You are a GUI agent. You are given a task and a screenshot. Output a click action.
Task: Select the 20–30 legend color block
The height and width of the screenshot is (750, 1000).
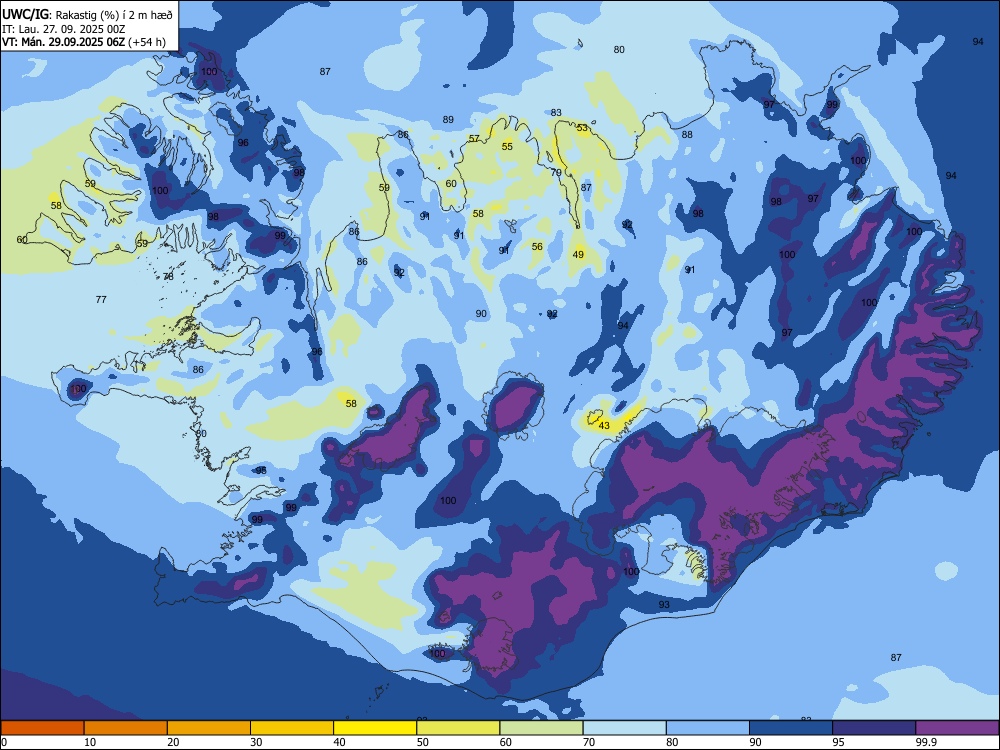pyautogui.click(x=209, y=728)
